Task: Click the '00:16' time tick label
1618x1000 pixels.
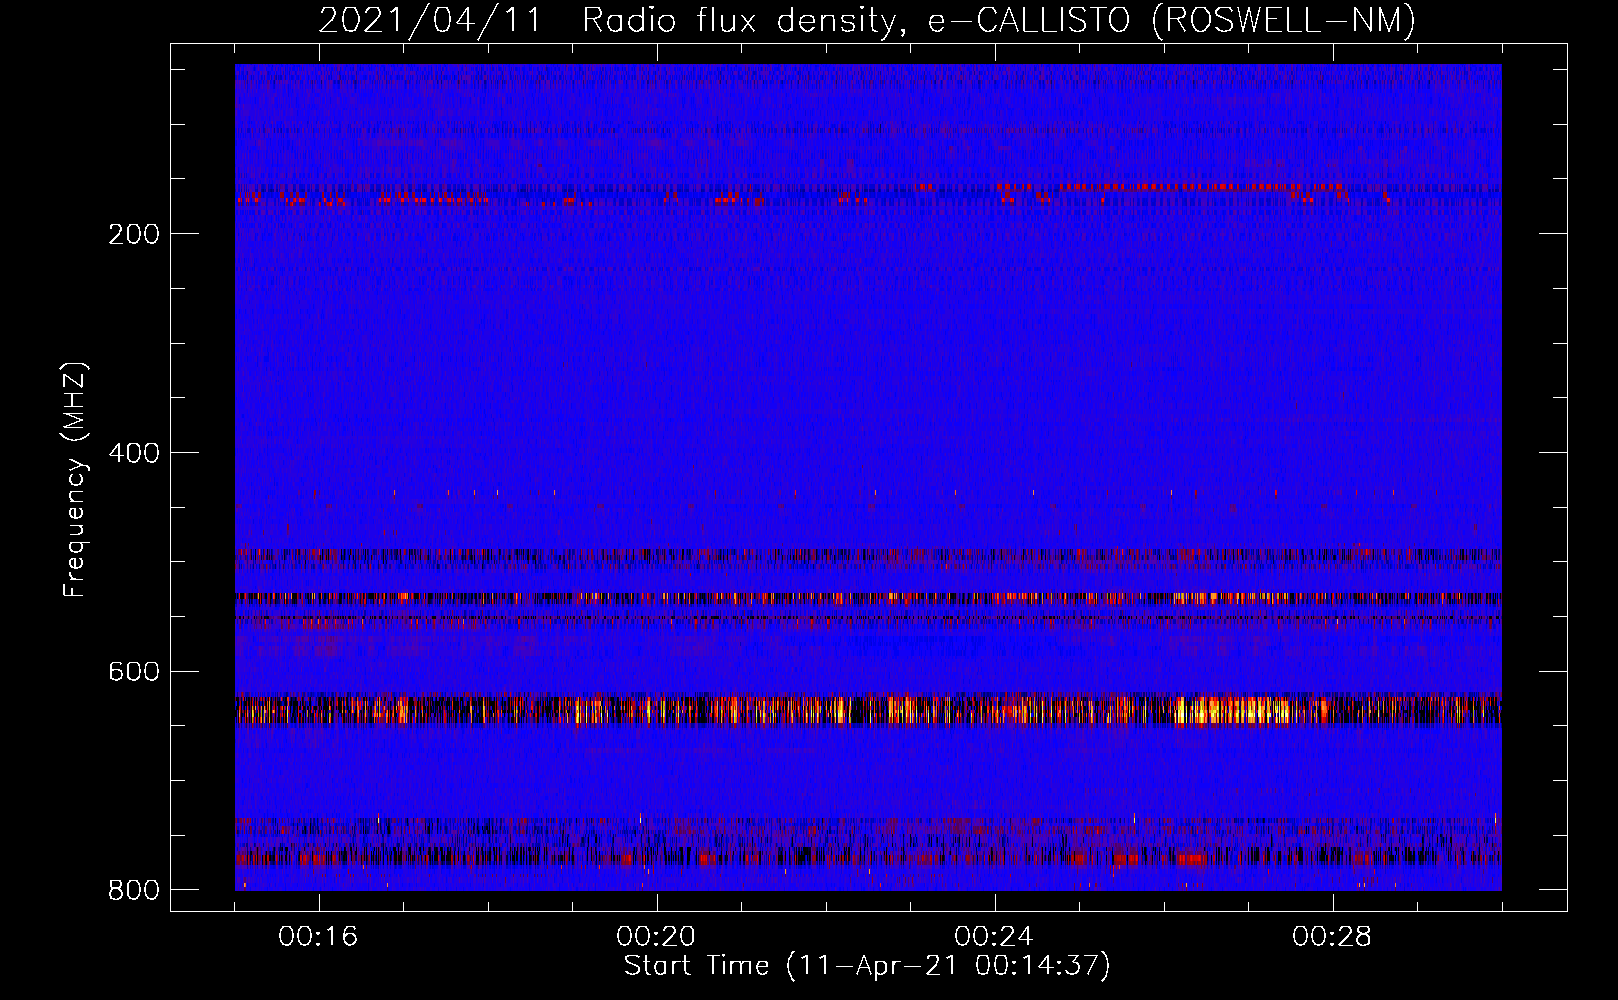Action: click(318, 937)
